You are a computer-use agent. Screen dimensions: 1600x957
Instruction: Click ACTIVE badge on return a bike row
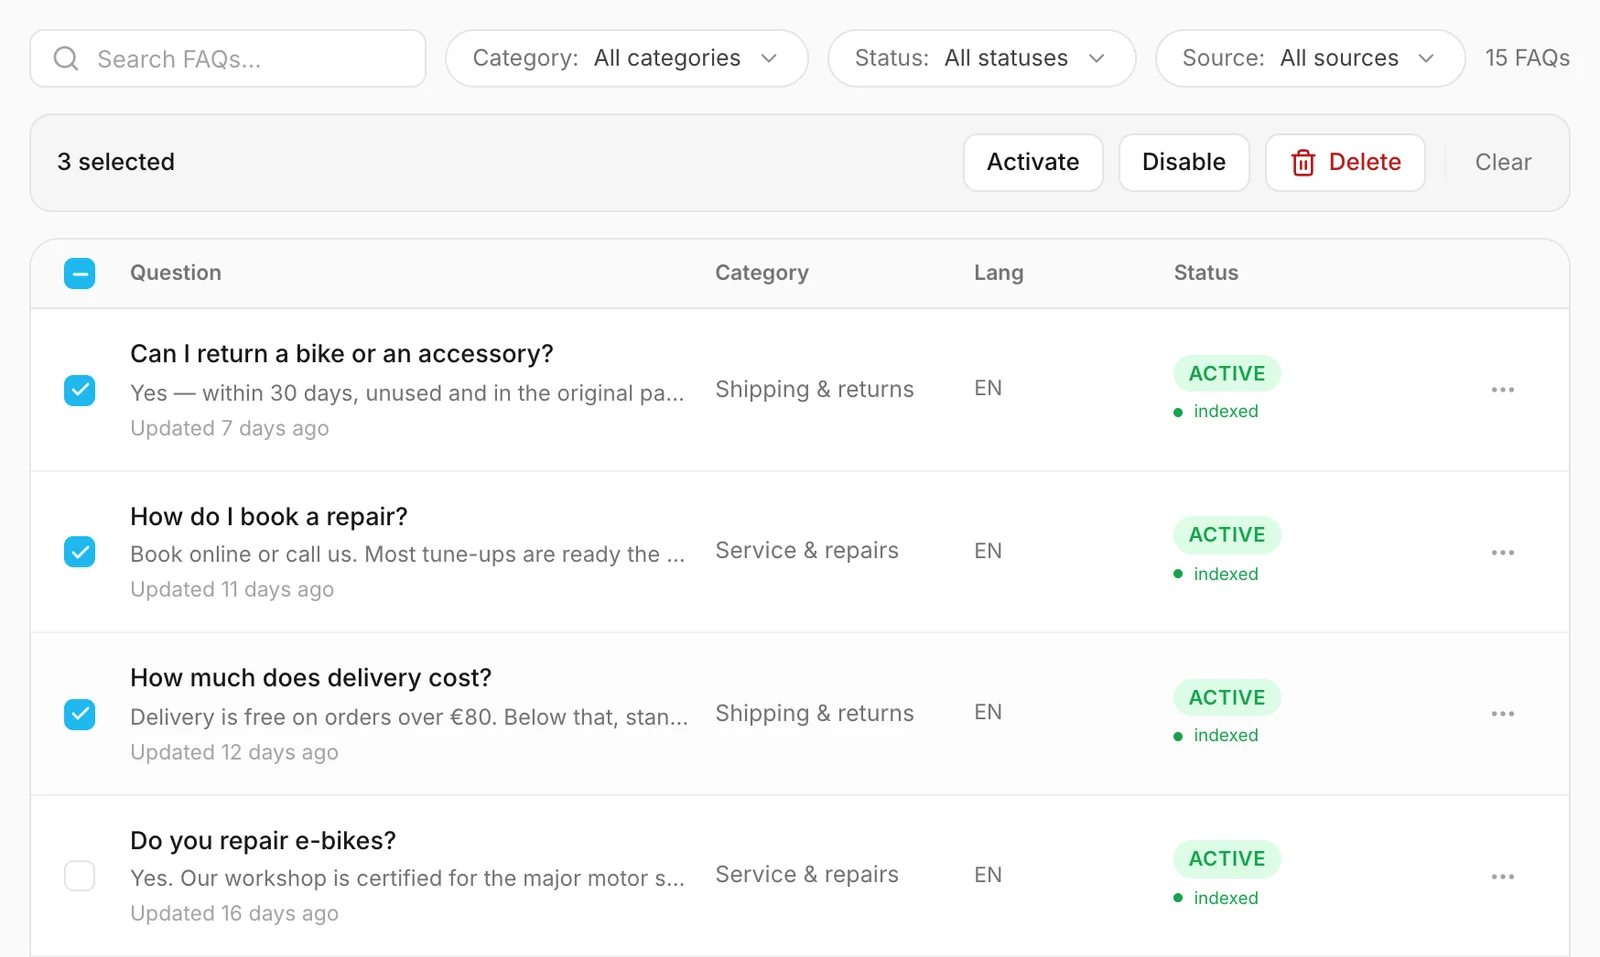[1227, 373]
